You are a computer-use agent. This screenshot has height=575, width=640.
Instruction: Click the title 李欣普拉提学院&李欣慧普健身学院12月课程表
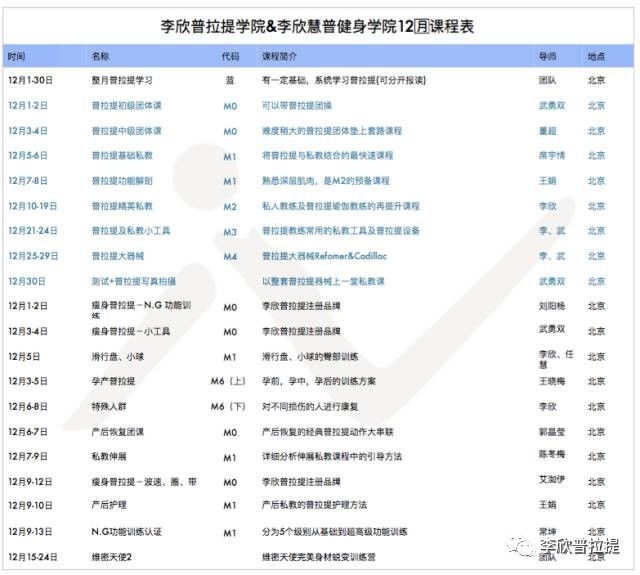[x=317, y=27]
